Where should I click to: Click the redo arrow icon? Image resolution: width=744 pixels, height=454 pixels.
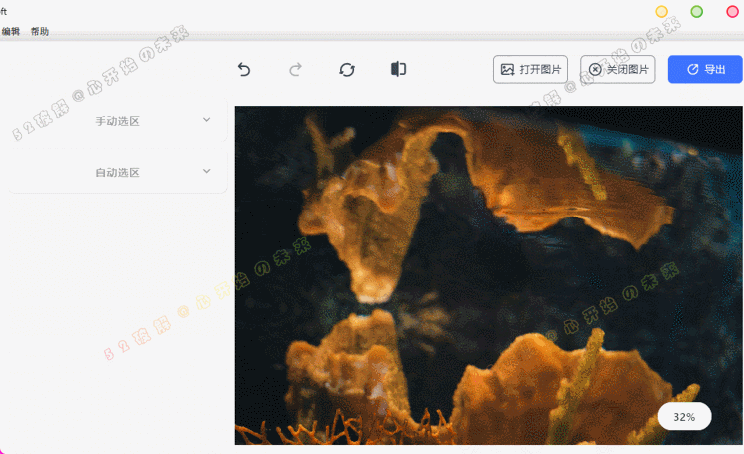(x=295, y=69)
